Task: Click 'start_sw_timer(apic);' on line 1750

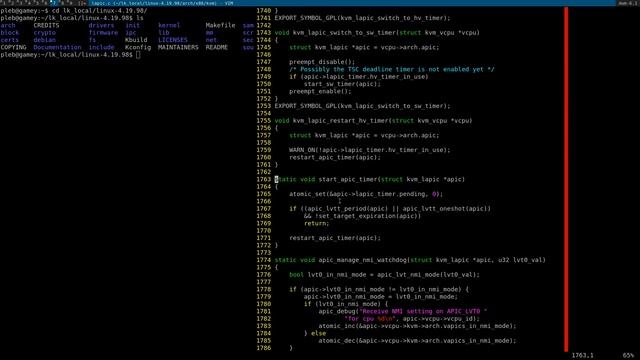Action: pyautogui.click(x=342, y=84)
